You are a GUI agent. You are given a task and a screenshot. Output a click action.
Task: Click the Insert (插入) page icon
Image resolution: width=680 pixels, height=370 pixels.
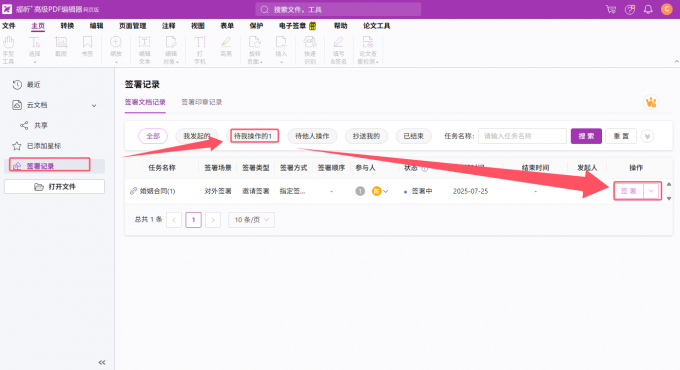click(x=281, y=43)
